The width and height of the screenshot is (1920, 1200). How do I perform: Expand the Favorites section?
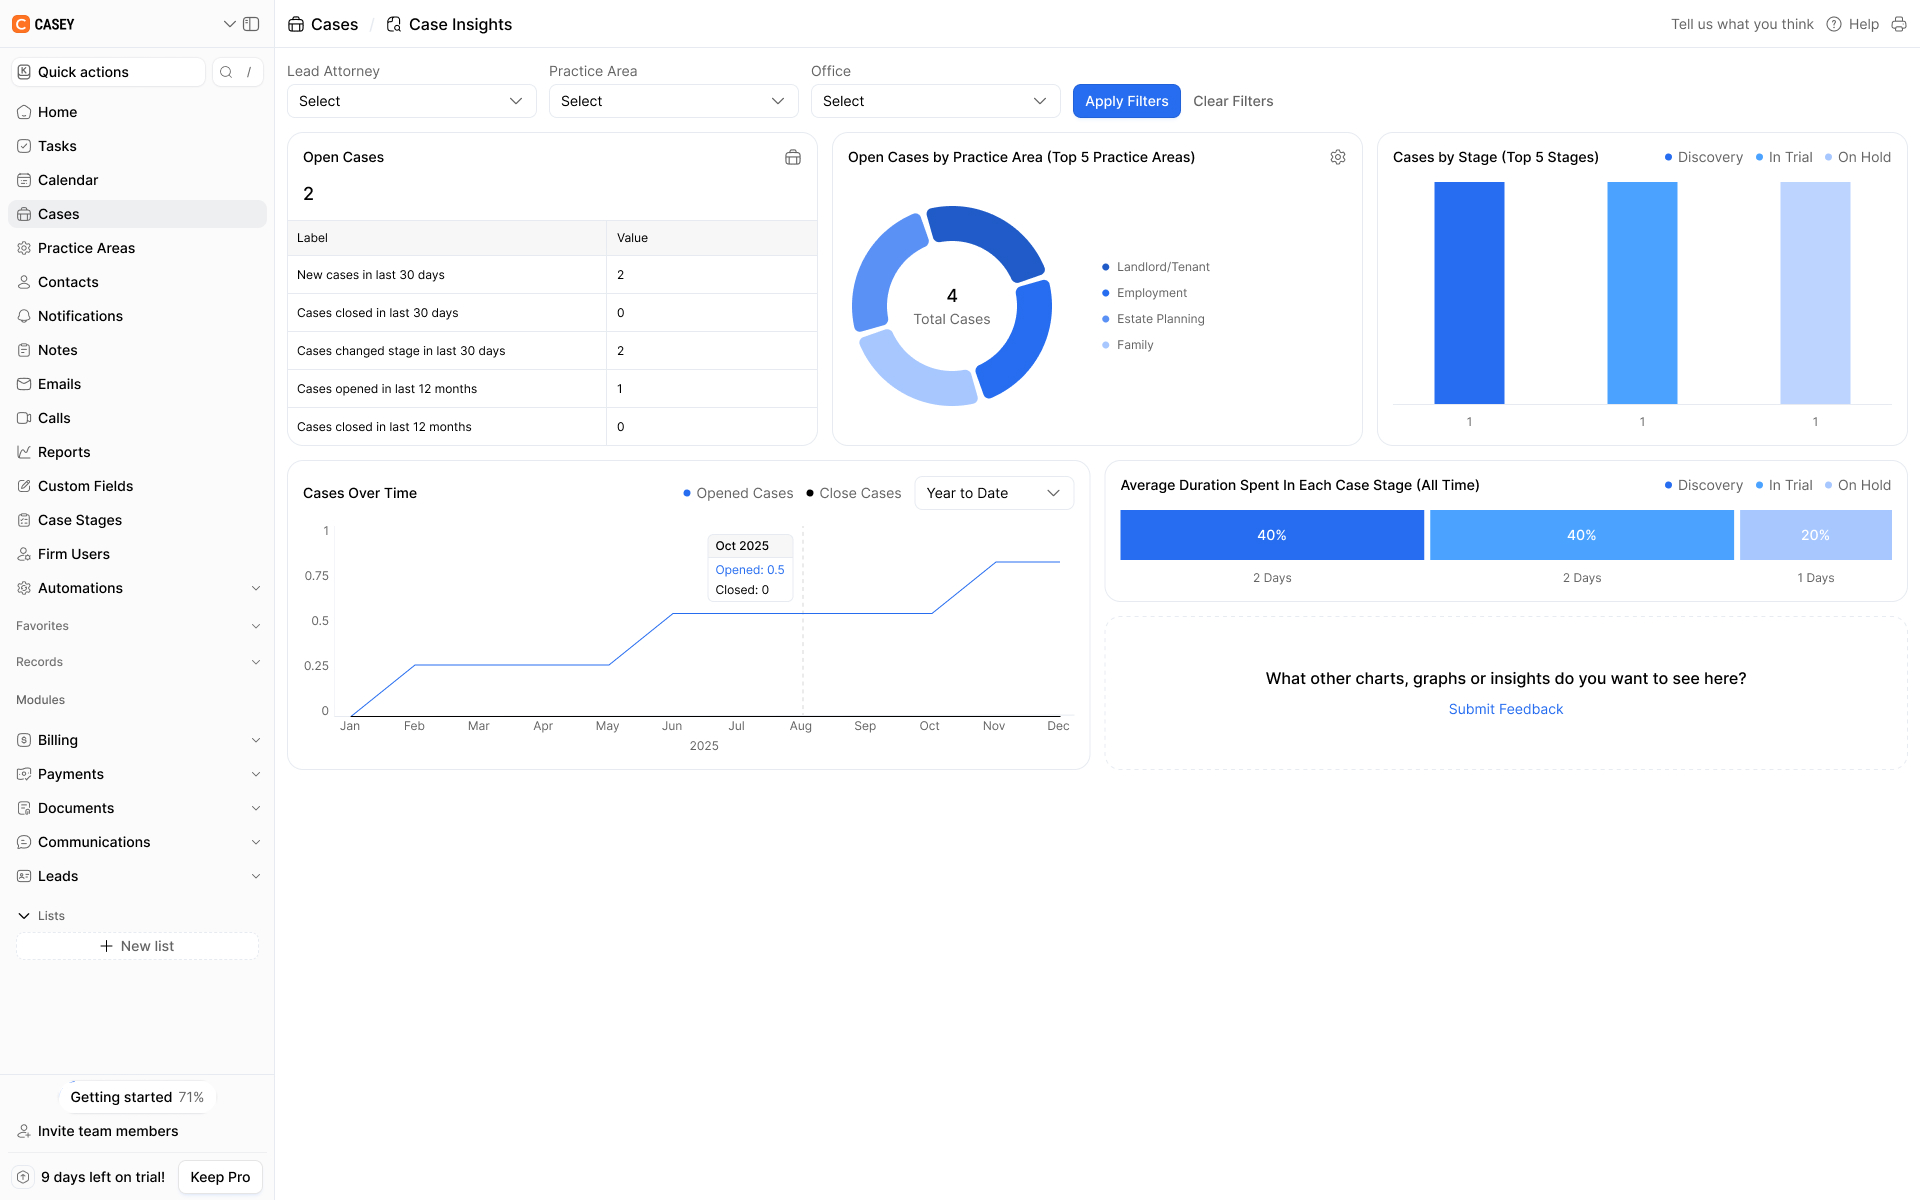click(256, 626)
